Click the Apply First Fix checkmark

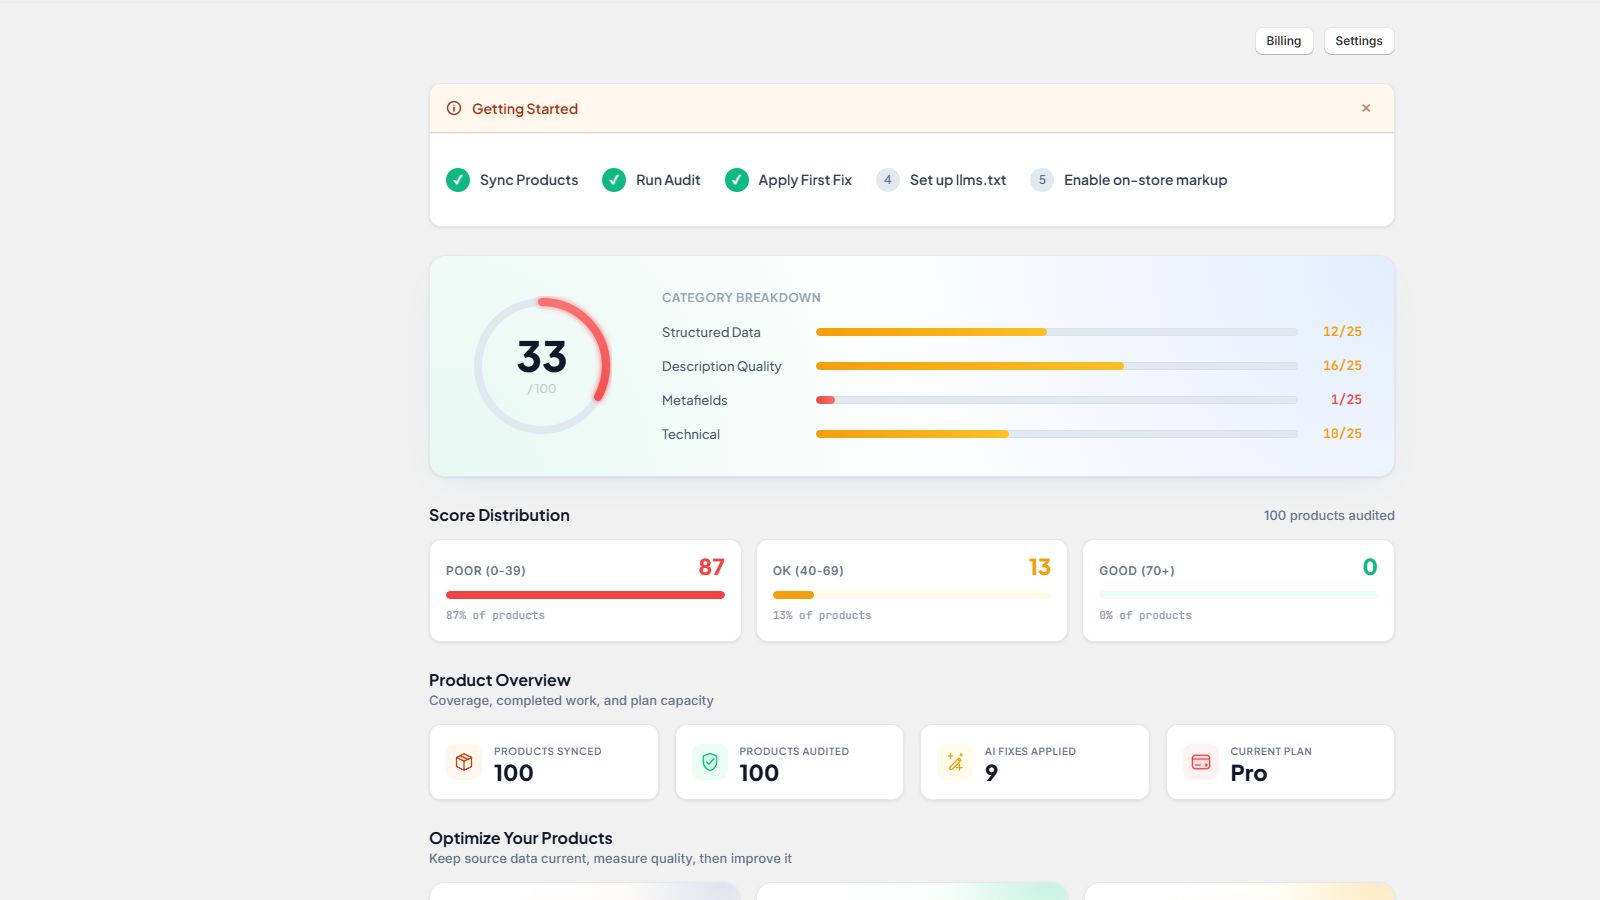(737, 180)
